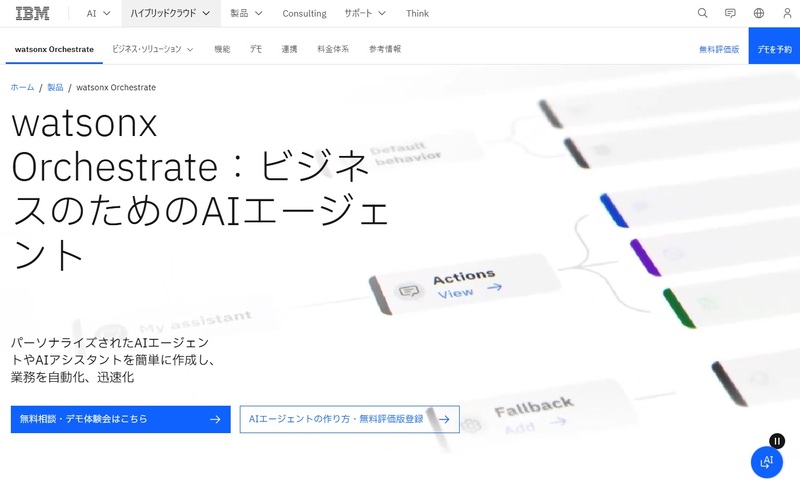Expand the ハイブリッドクラウド menu
The image size is (800, 480).
170,13
